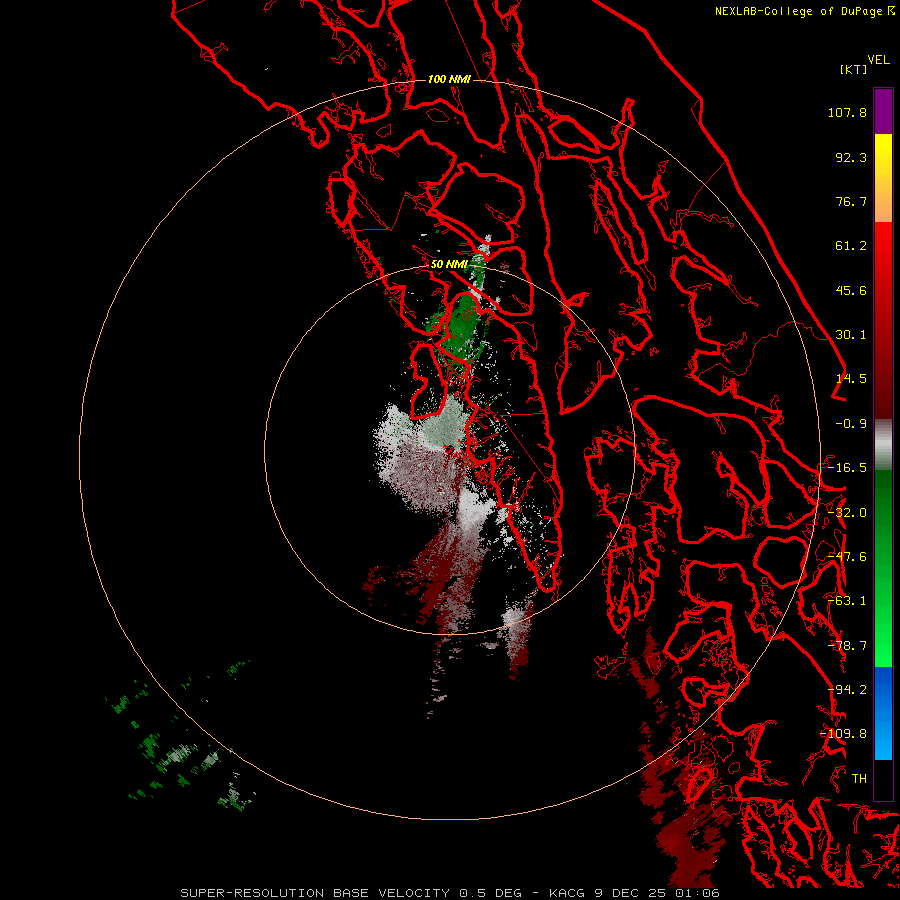The width and height of the screenshot is (900, 900).
Task: Click the [KT] units label
Action: click(x=853, y=69)
